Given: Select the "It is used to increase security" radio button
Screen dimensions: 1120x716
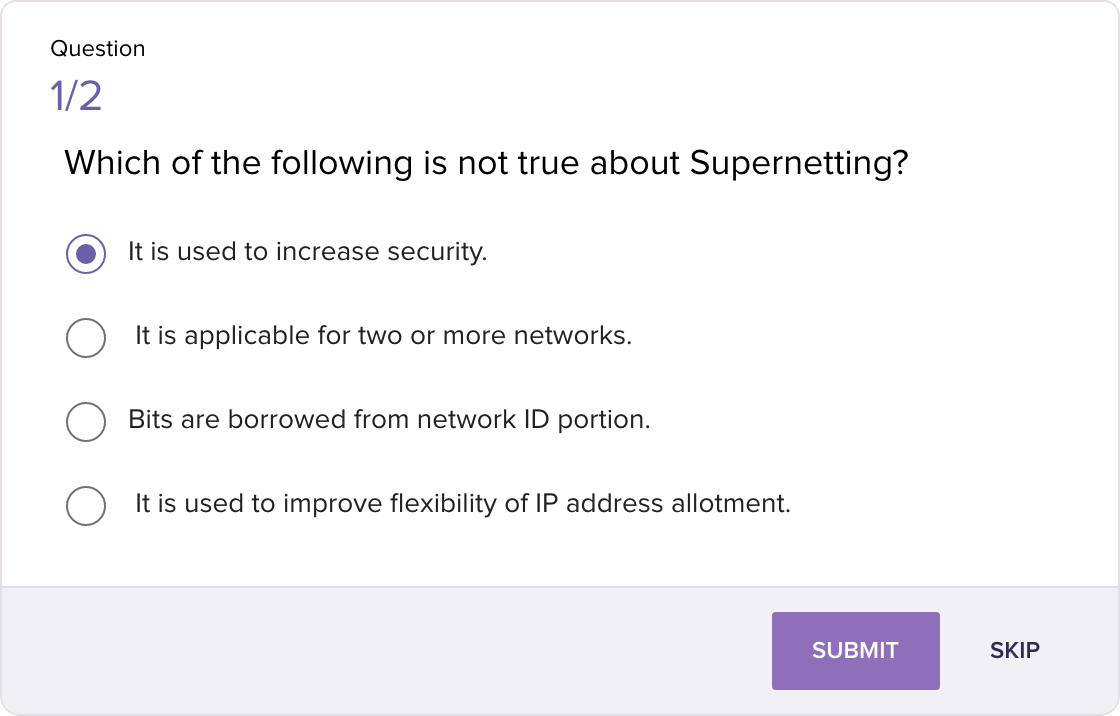Looking at the screenshot, I should (86, 253).
